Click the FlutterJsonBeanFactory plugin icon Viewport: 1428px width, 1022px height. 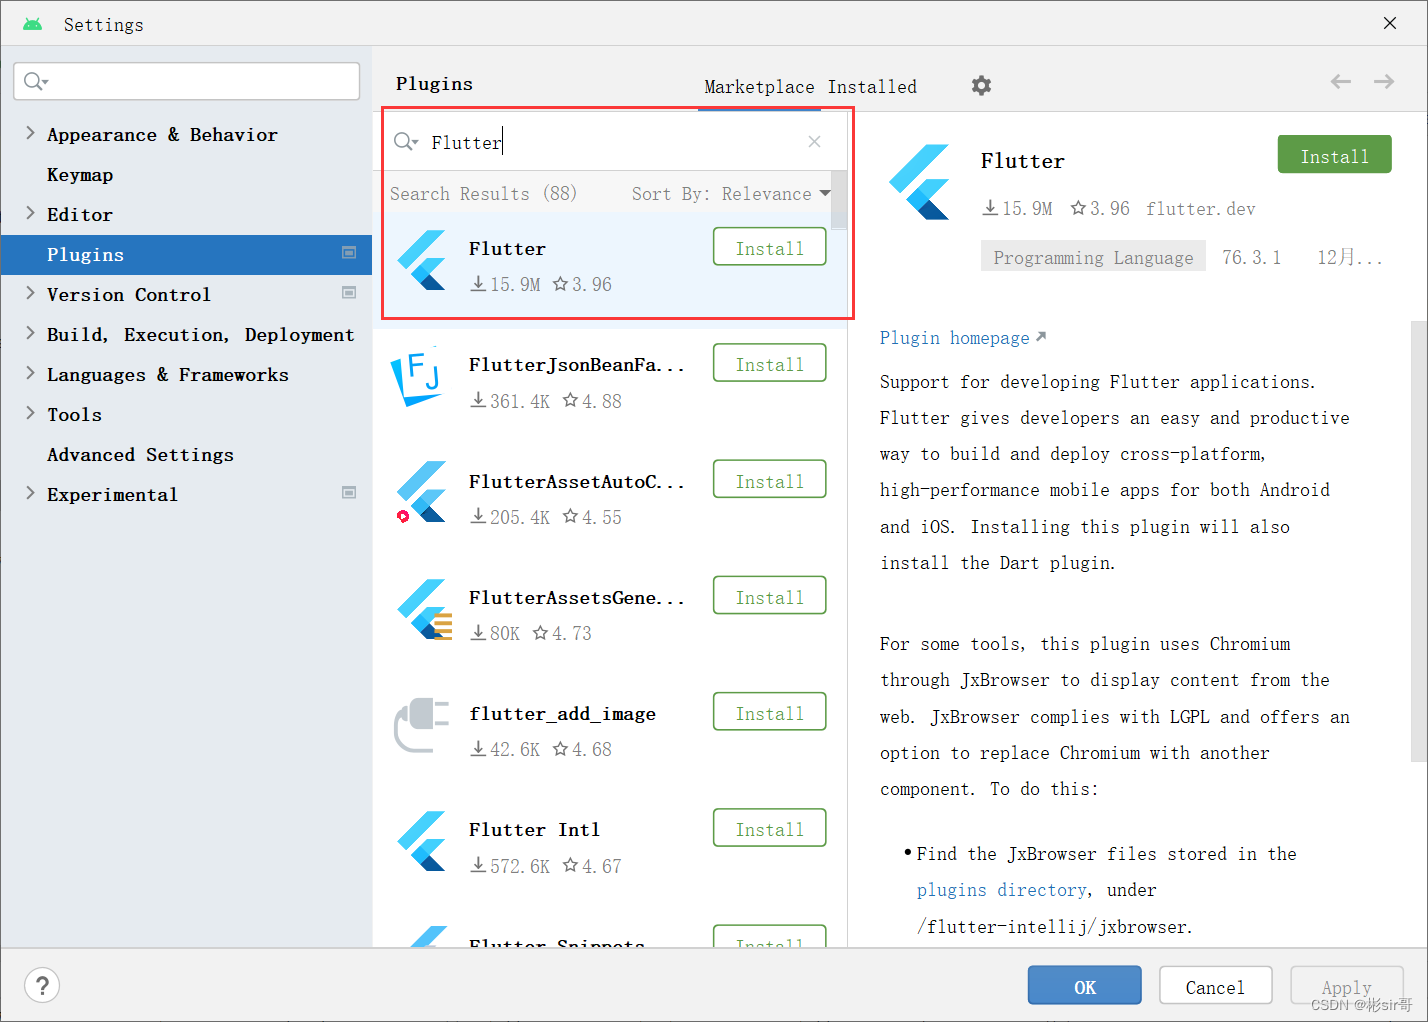(x=417, y=378)
